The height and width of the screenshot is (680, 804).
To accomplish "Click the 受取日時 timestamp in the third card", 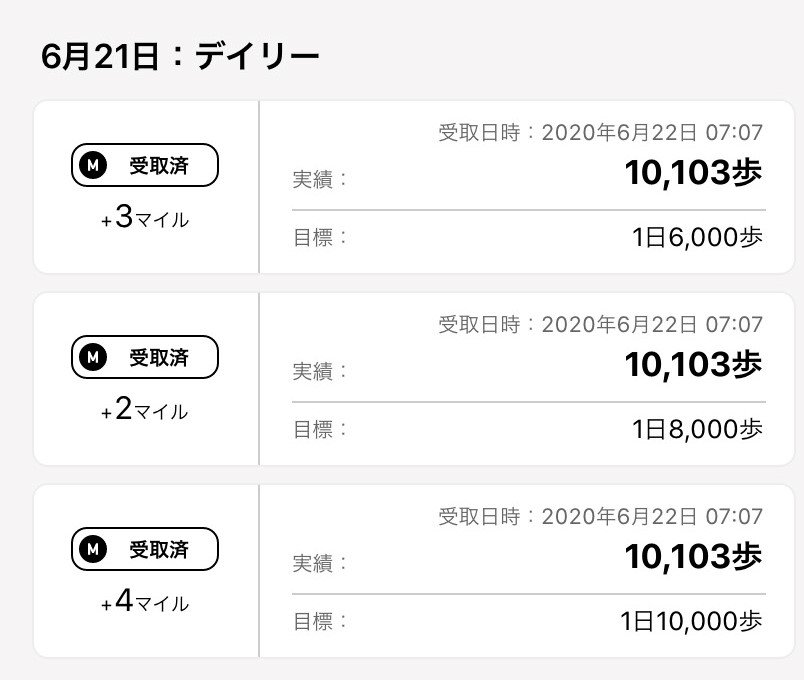I will [x=600, y=516].
